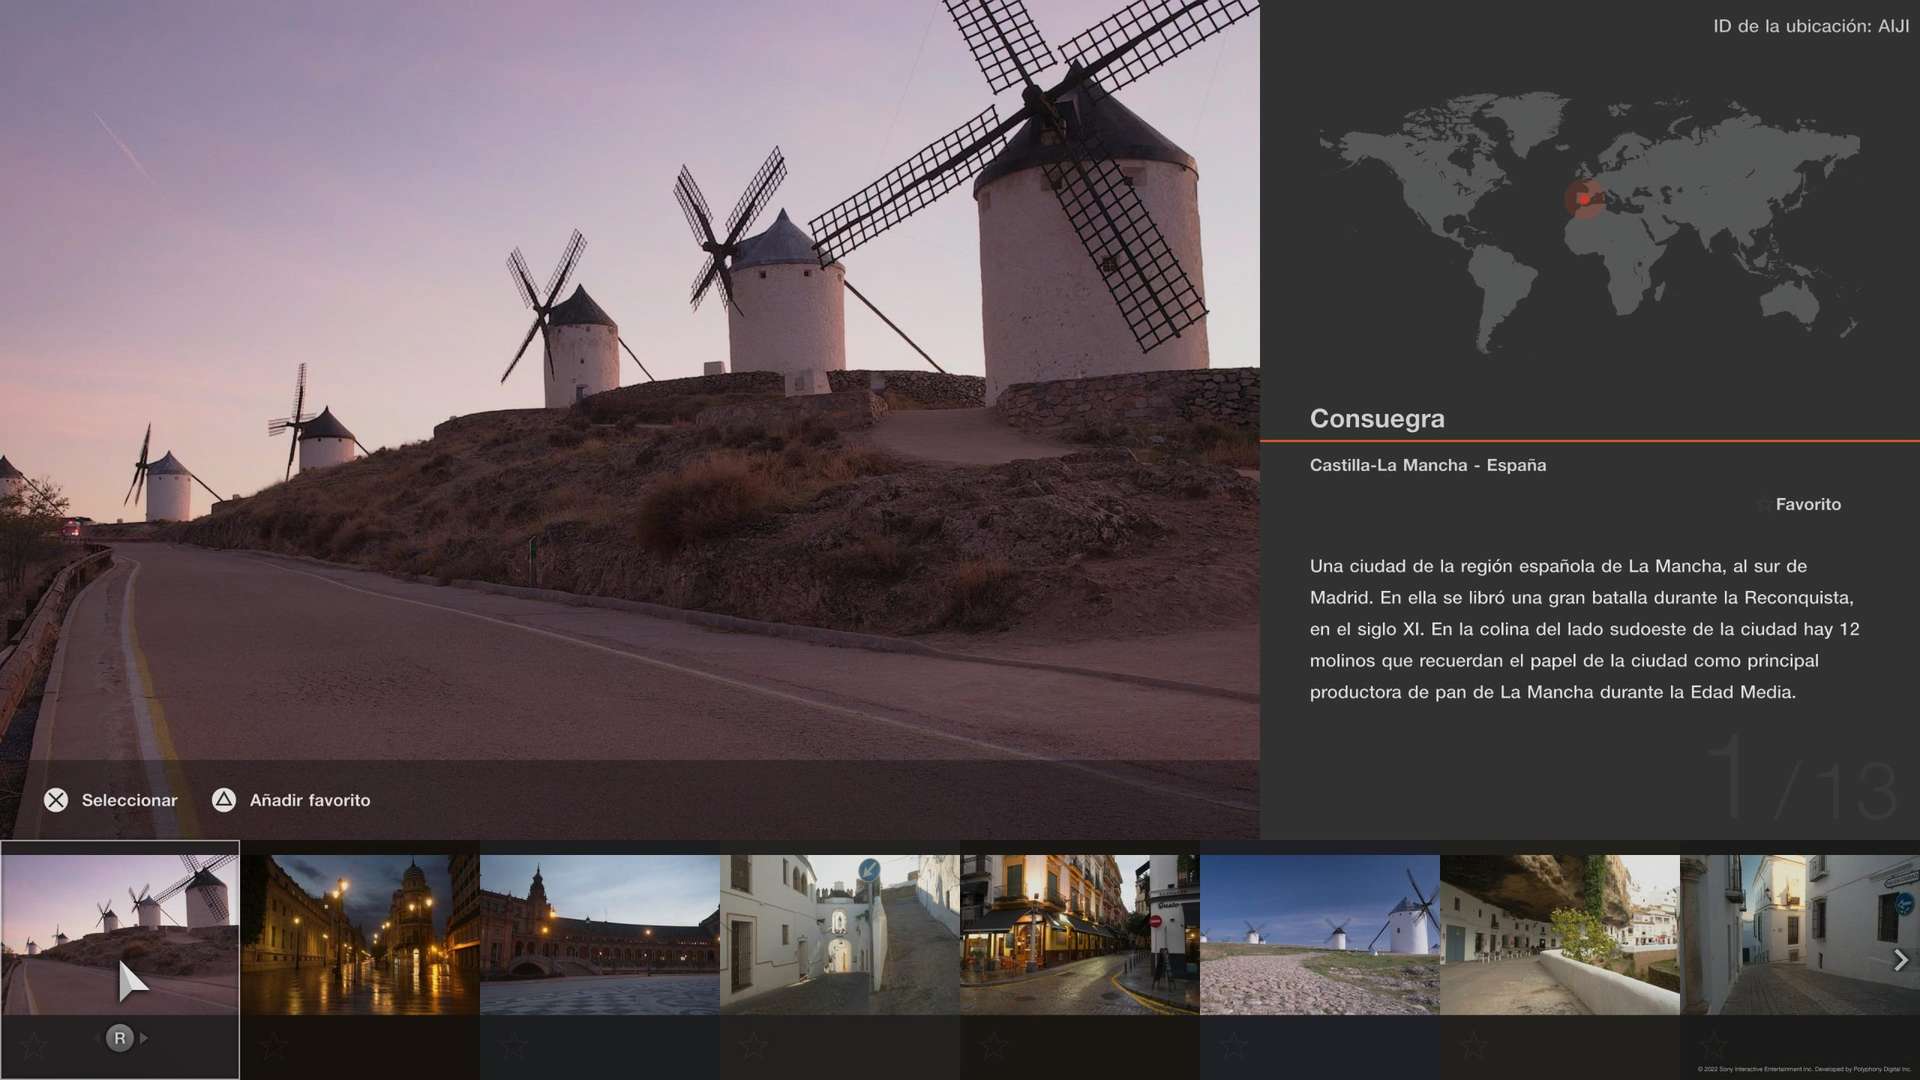This screenshot has width=1920, height=1080.
Task: Click the R stick indicator icon
Action: point(120,1038)
